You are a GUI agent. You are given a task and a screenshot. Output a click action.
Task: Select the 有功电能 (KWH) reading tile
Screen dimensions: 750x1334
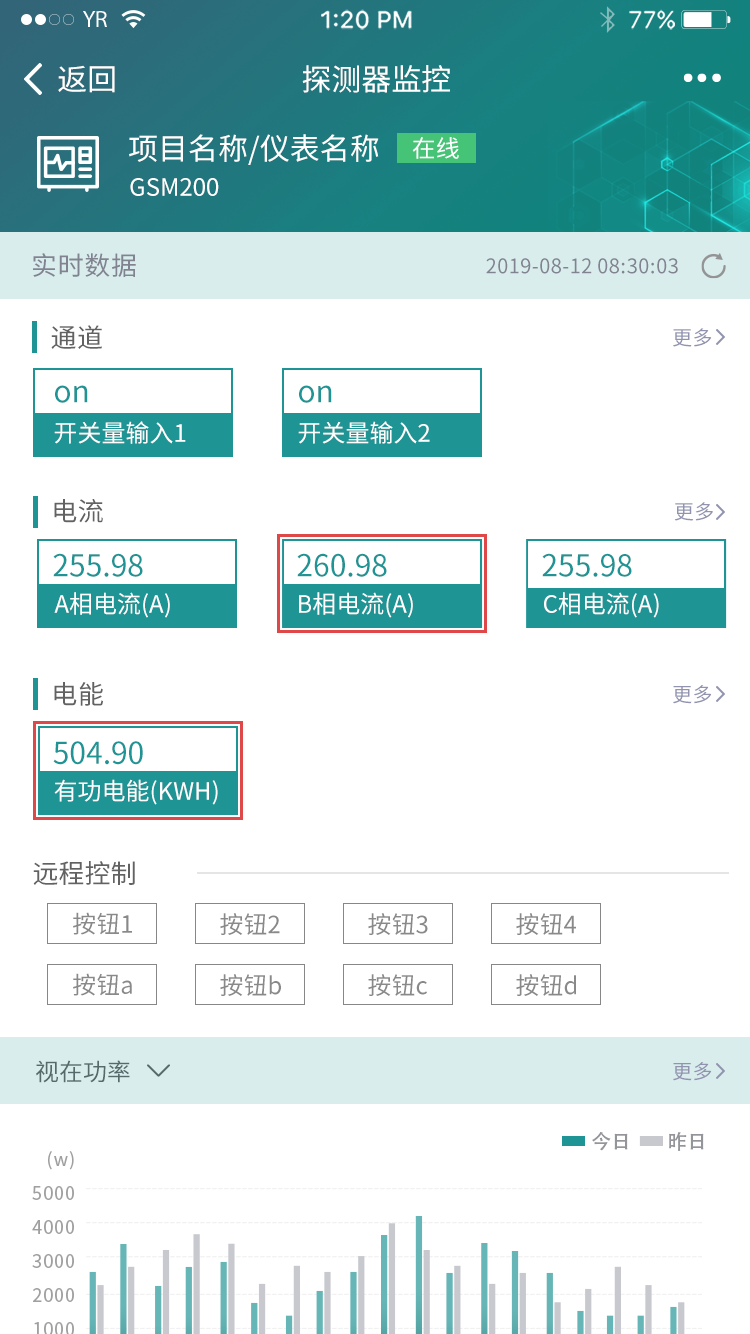137,770
